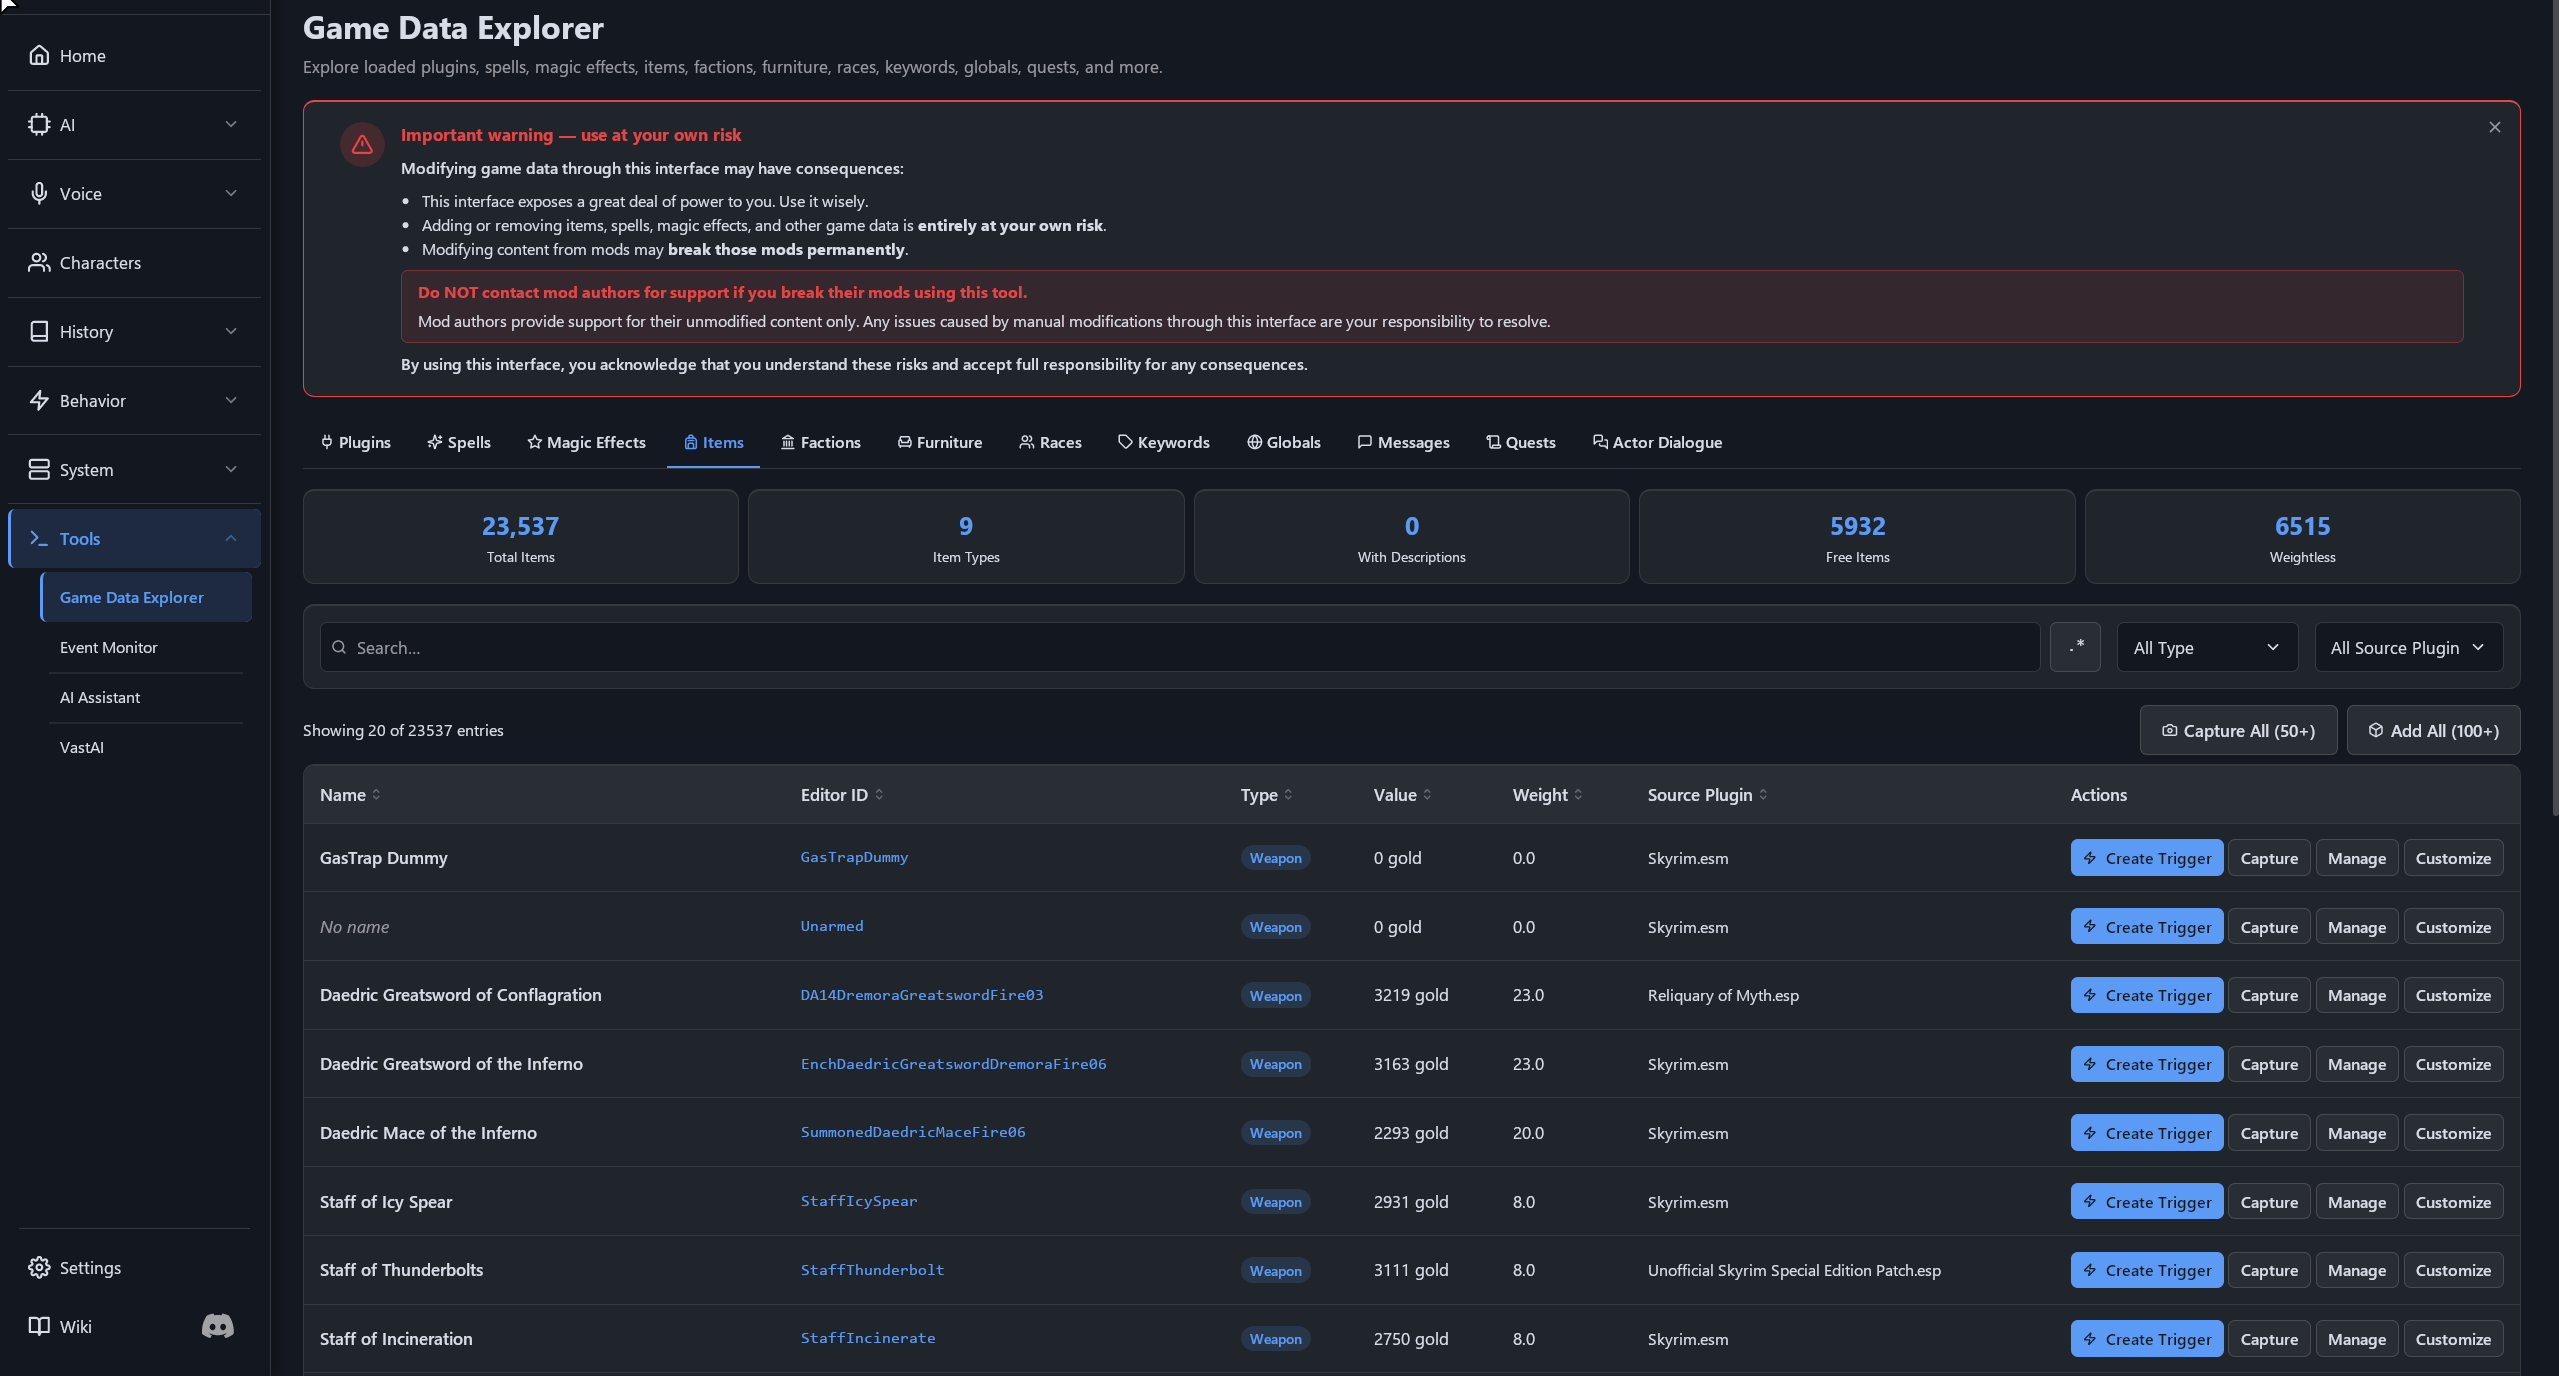Collapse the Tools sidebar section chevron
The height and width of the screenshot is (1376, 2559).
pyautogui.click(x=231, y=538)
